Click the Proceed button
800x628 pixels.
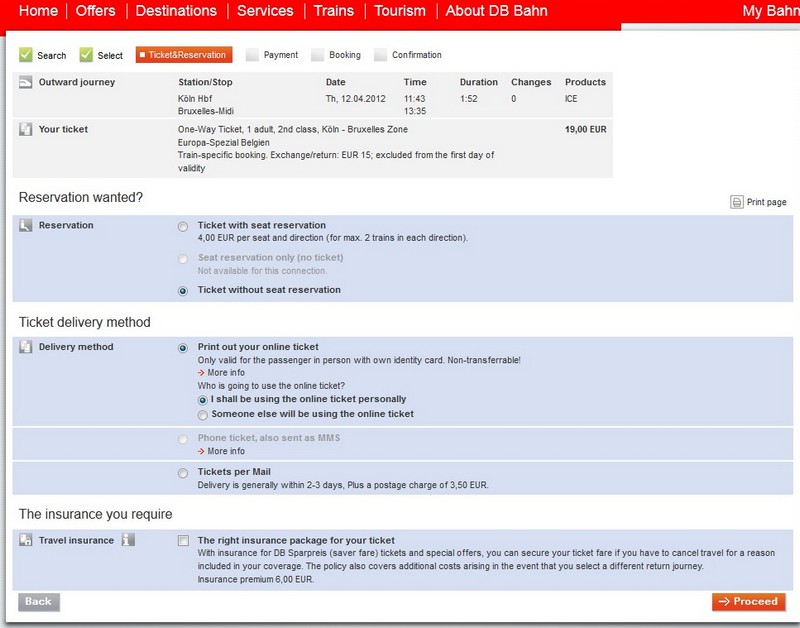[x=748, y=601]
